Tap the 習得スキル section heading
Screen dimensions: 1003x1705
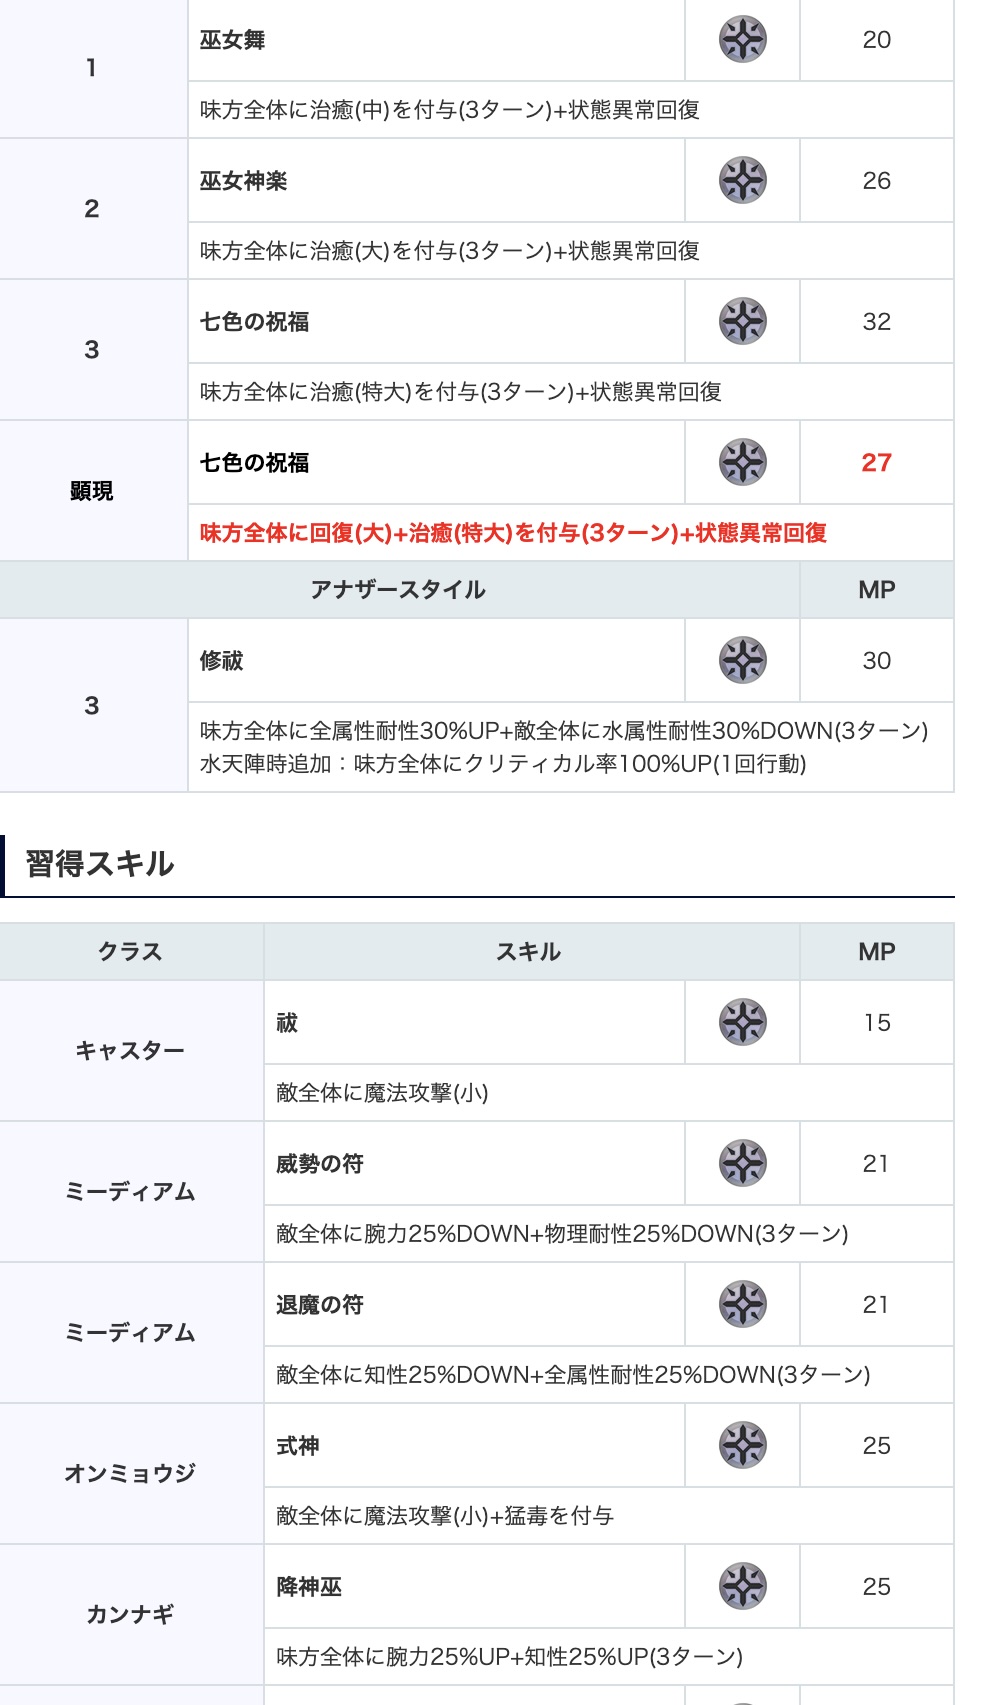point(100,864)
